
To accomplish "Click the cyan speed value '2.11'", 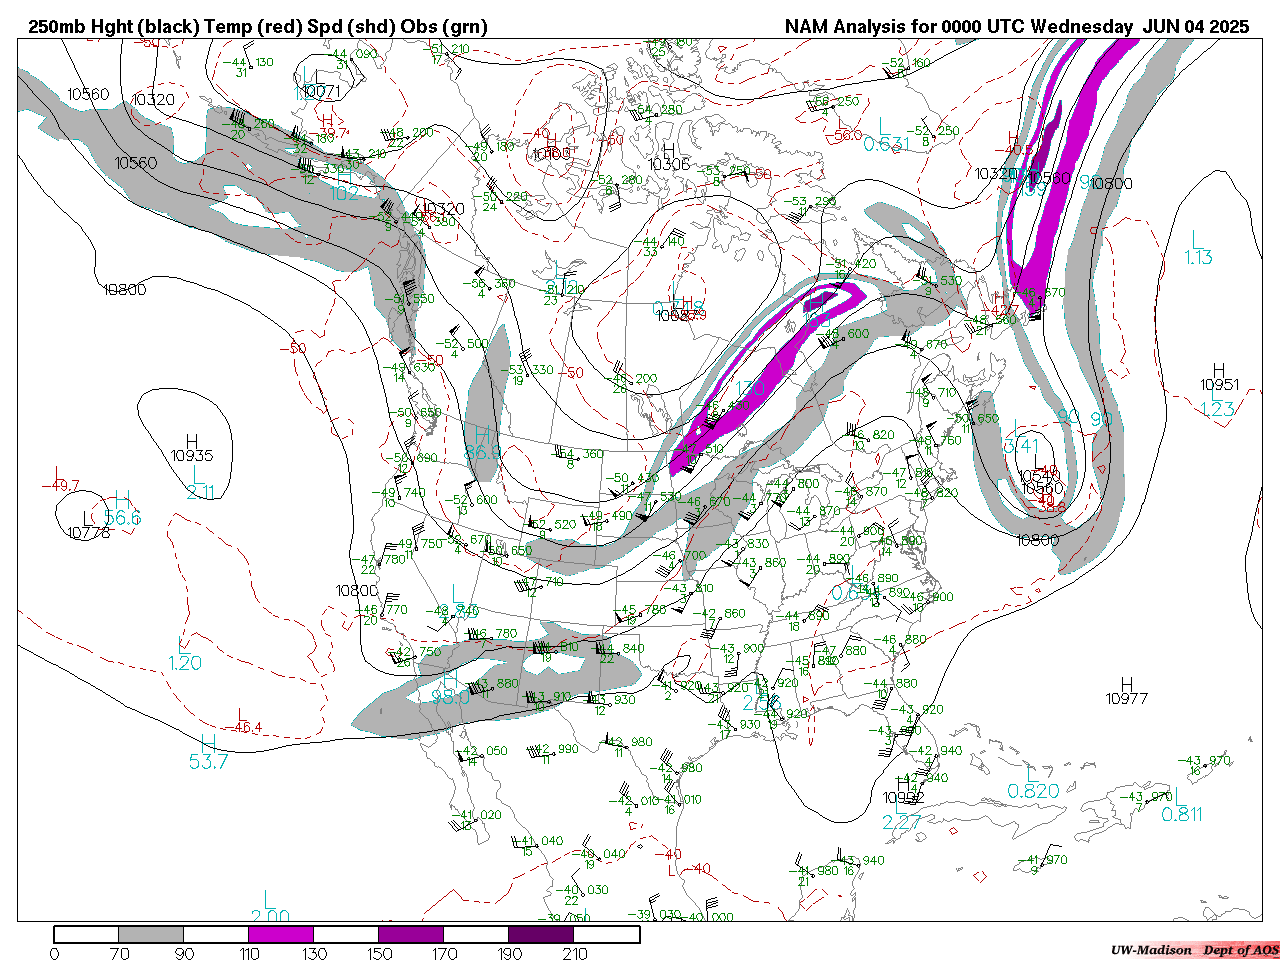I will tap(201, 492).
